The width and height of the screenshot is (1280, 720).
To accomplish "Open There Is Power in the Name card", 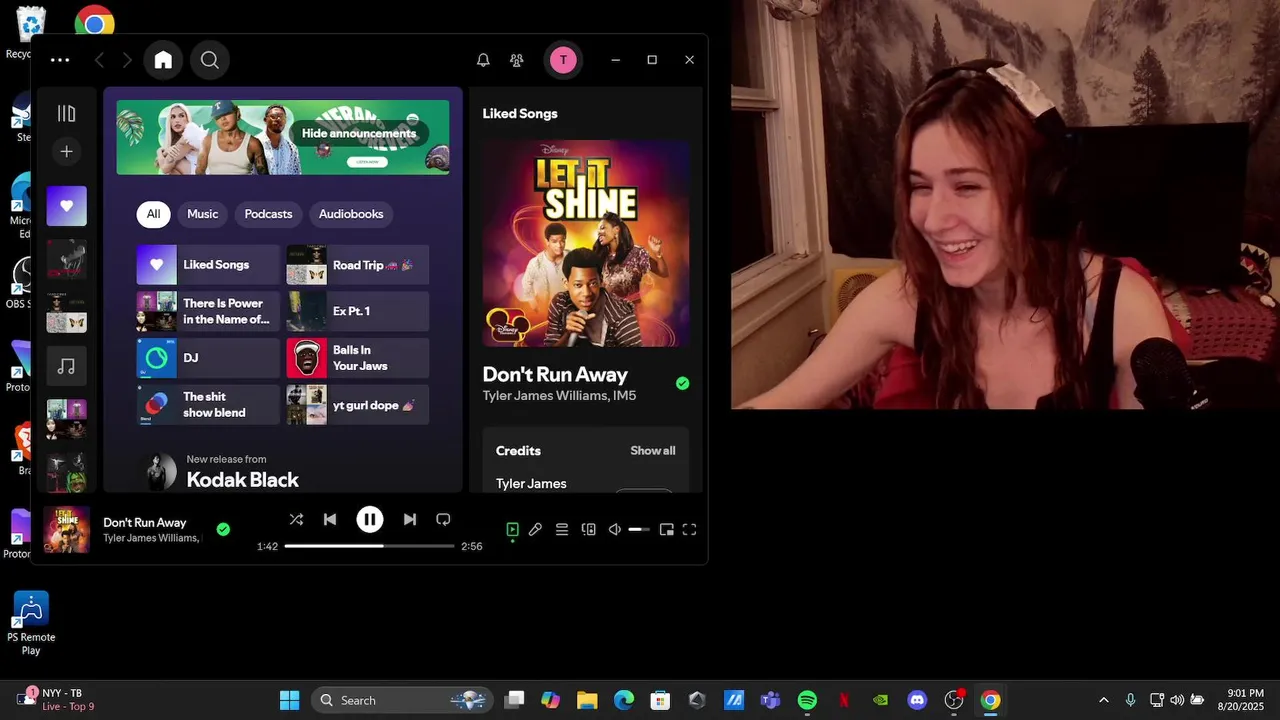I will coord(208,311).
